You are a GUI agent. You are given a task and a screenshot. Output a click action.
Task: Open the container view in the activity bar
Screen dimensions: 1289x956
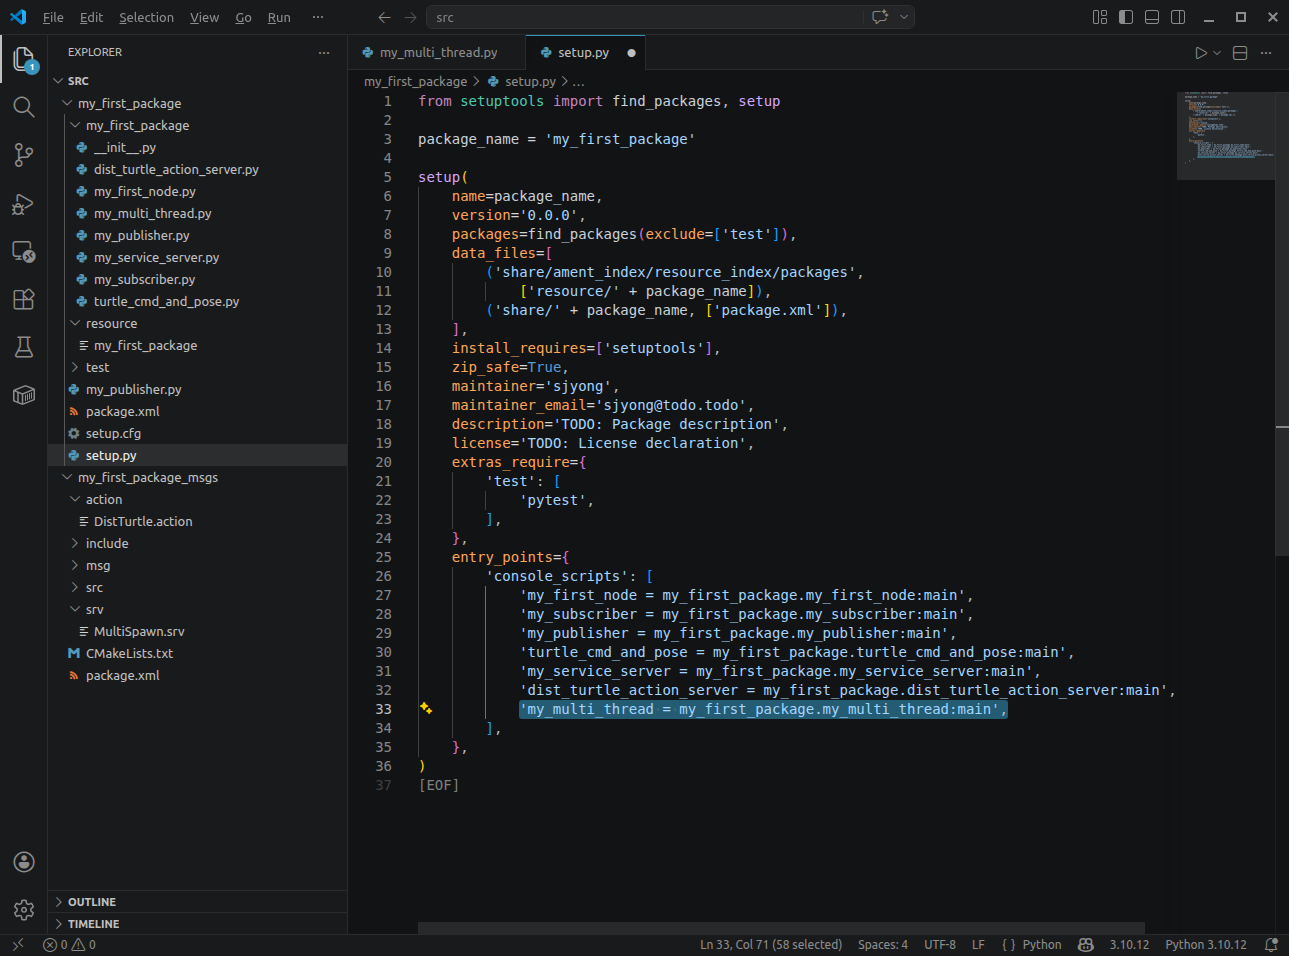[24, 395]
